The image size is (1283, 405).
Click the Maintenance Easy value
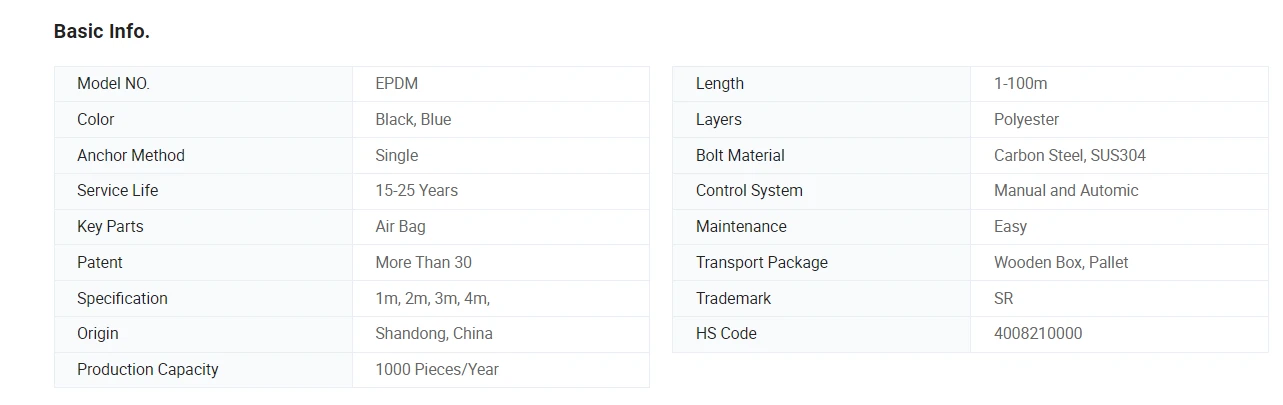[x=1010, y=227]
